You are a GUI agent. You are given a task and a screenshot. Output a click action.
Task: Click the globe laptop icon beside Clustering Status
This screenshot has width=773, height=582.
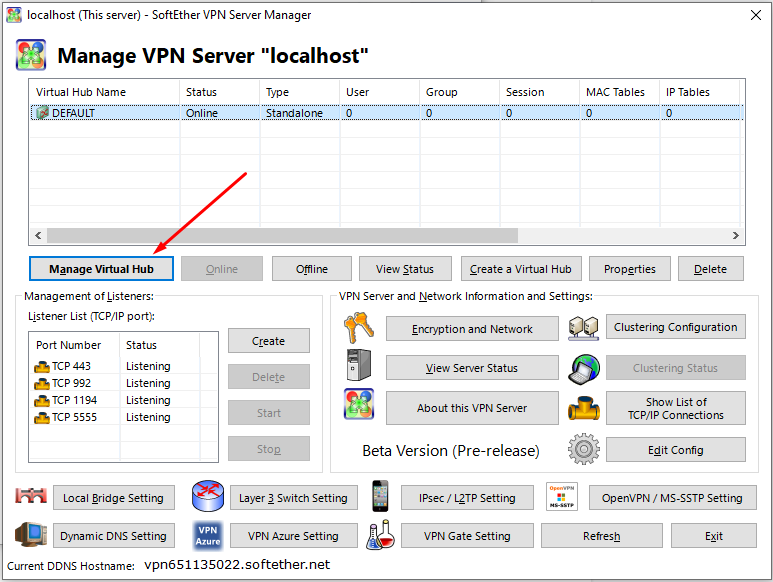pos(584,369)
